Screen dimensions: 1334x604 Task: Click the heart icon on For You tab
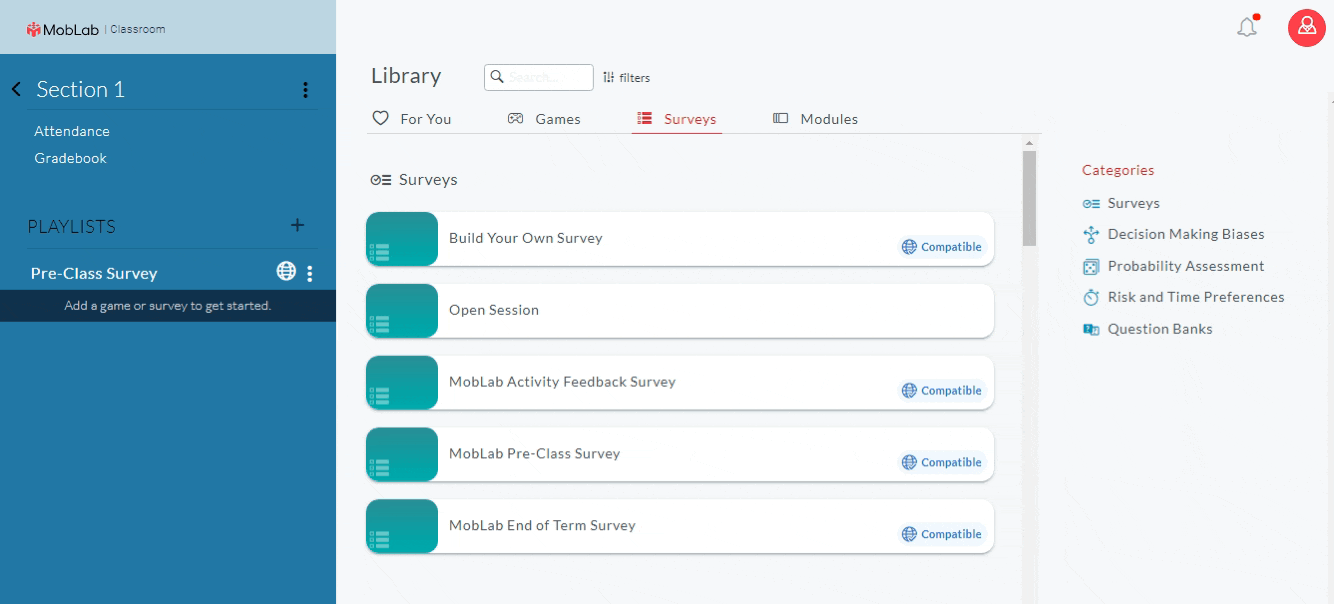380,118
